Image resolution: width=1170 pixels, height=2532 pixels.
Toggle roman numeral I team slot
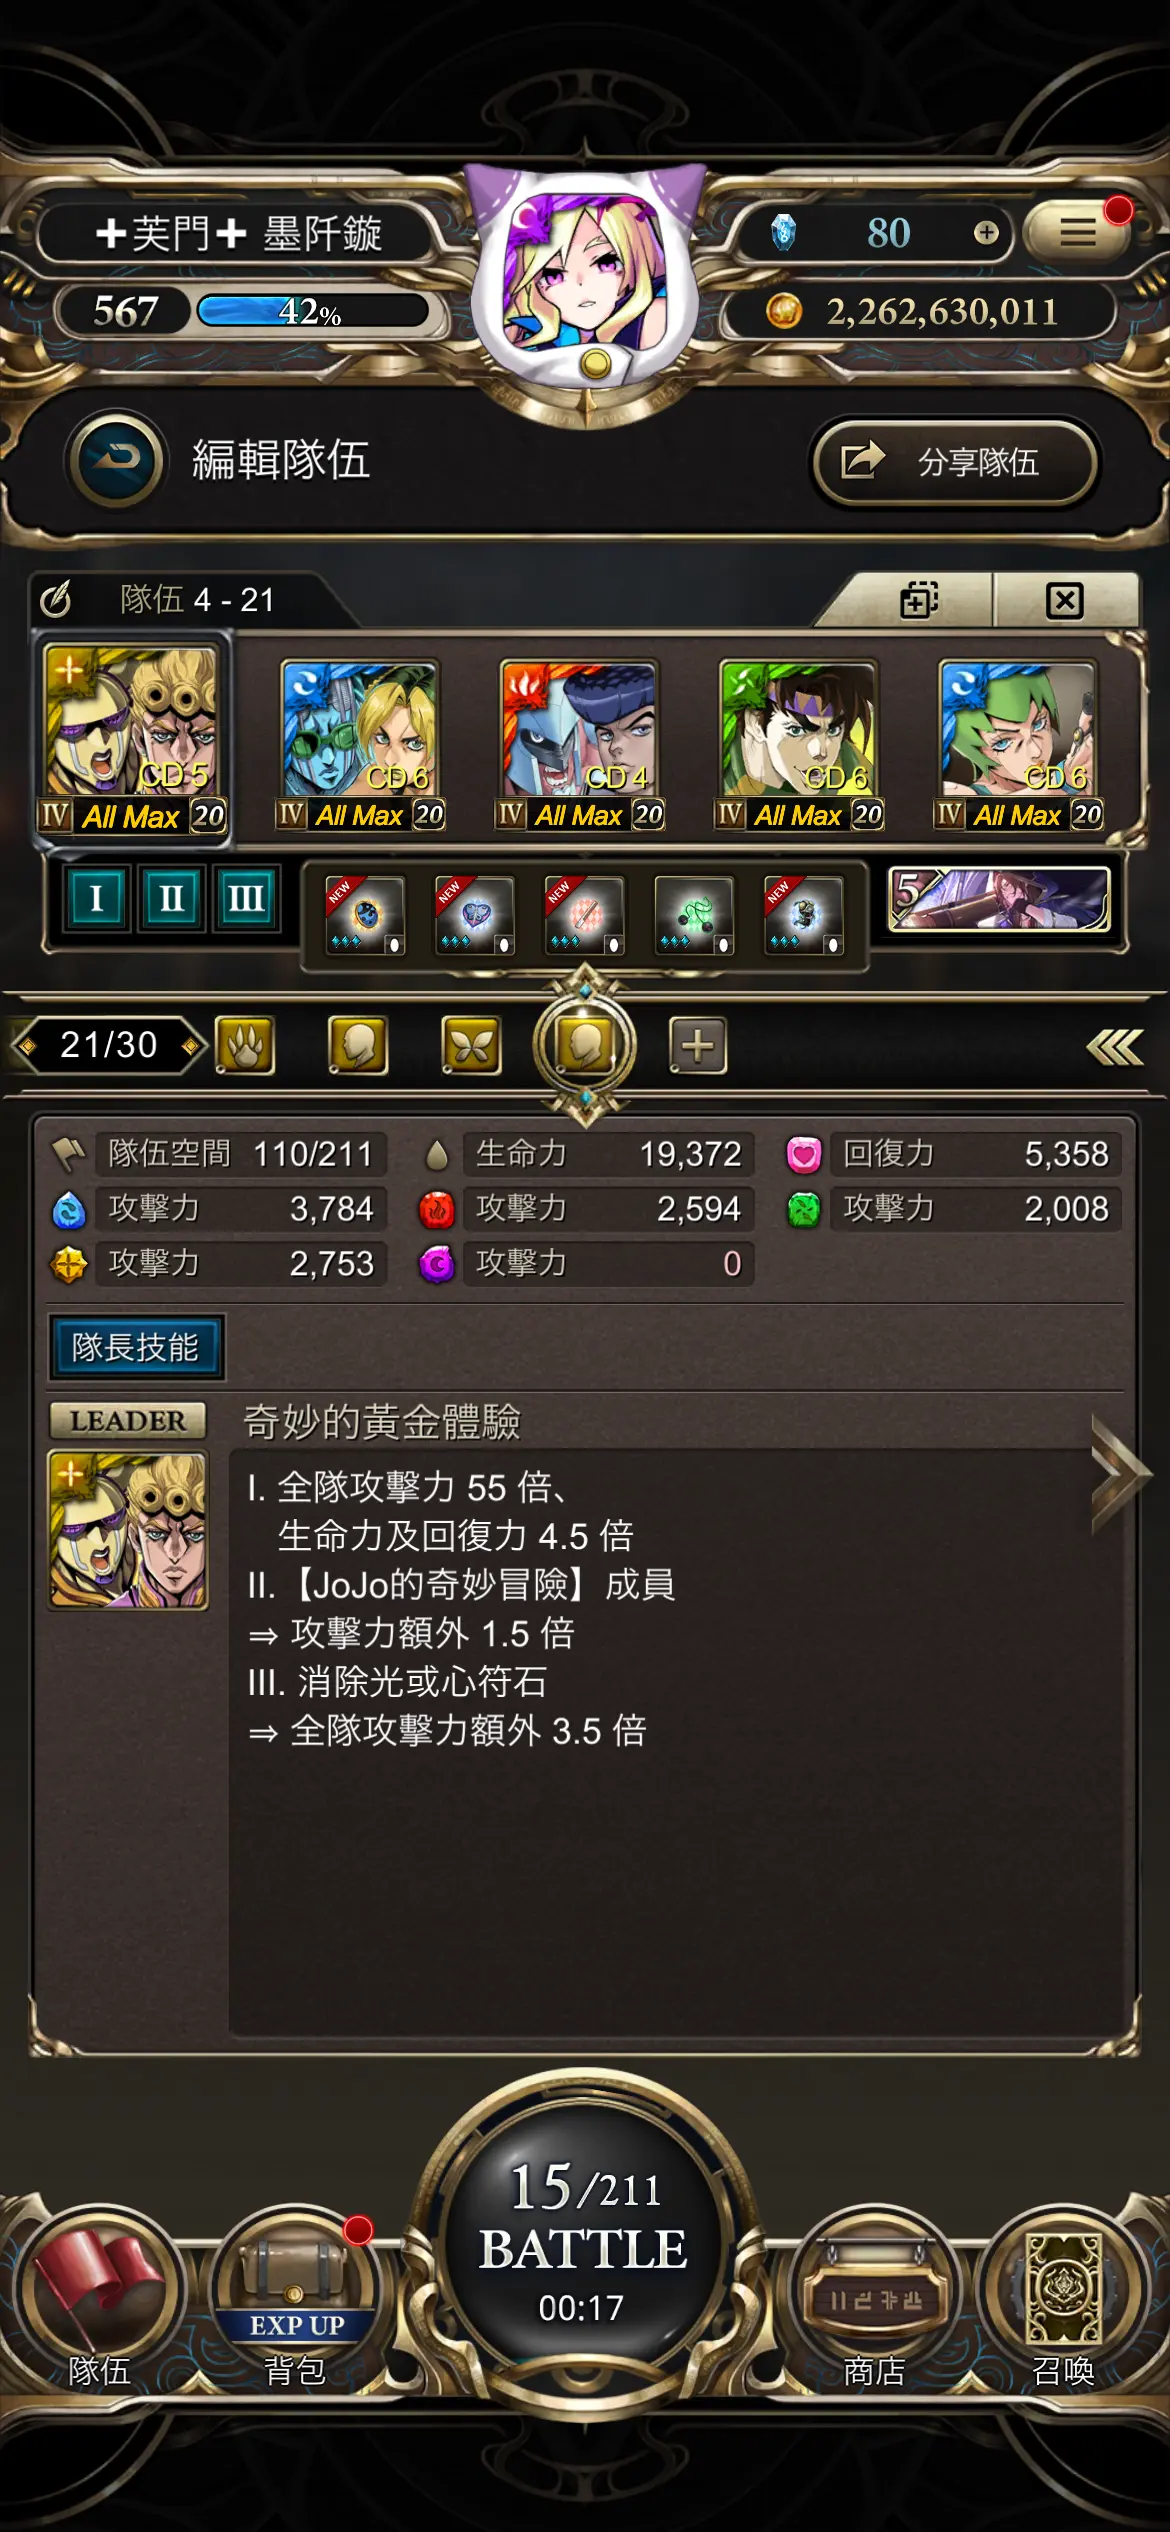point(96,898)
